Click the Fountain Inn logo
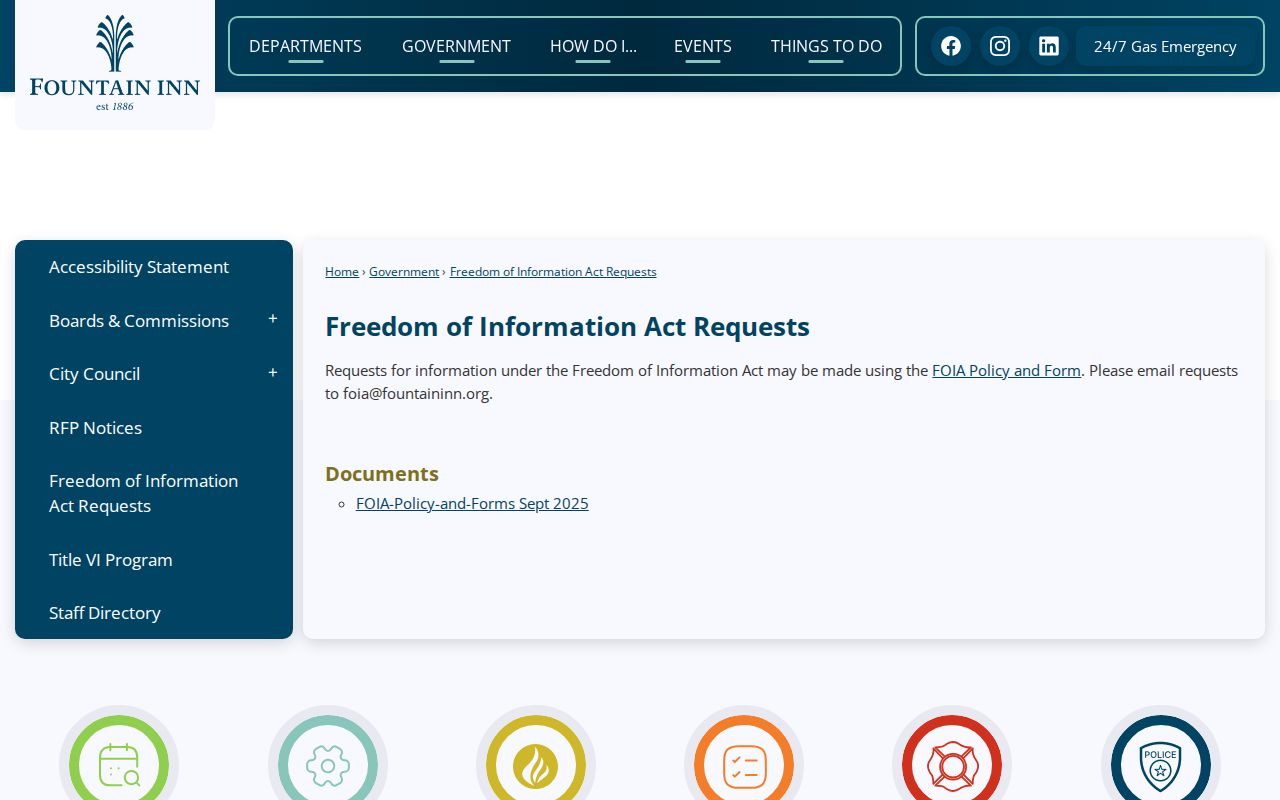Viewport: 1280px width, 800px height. tap(115, 62)
